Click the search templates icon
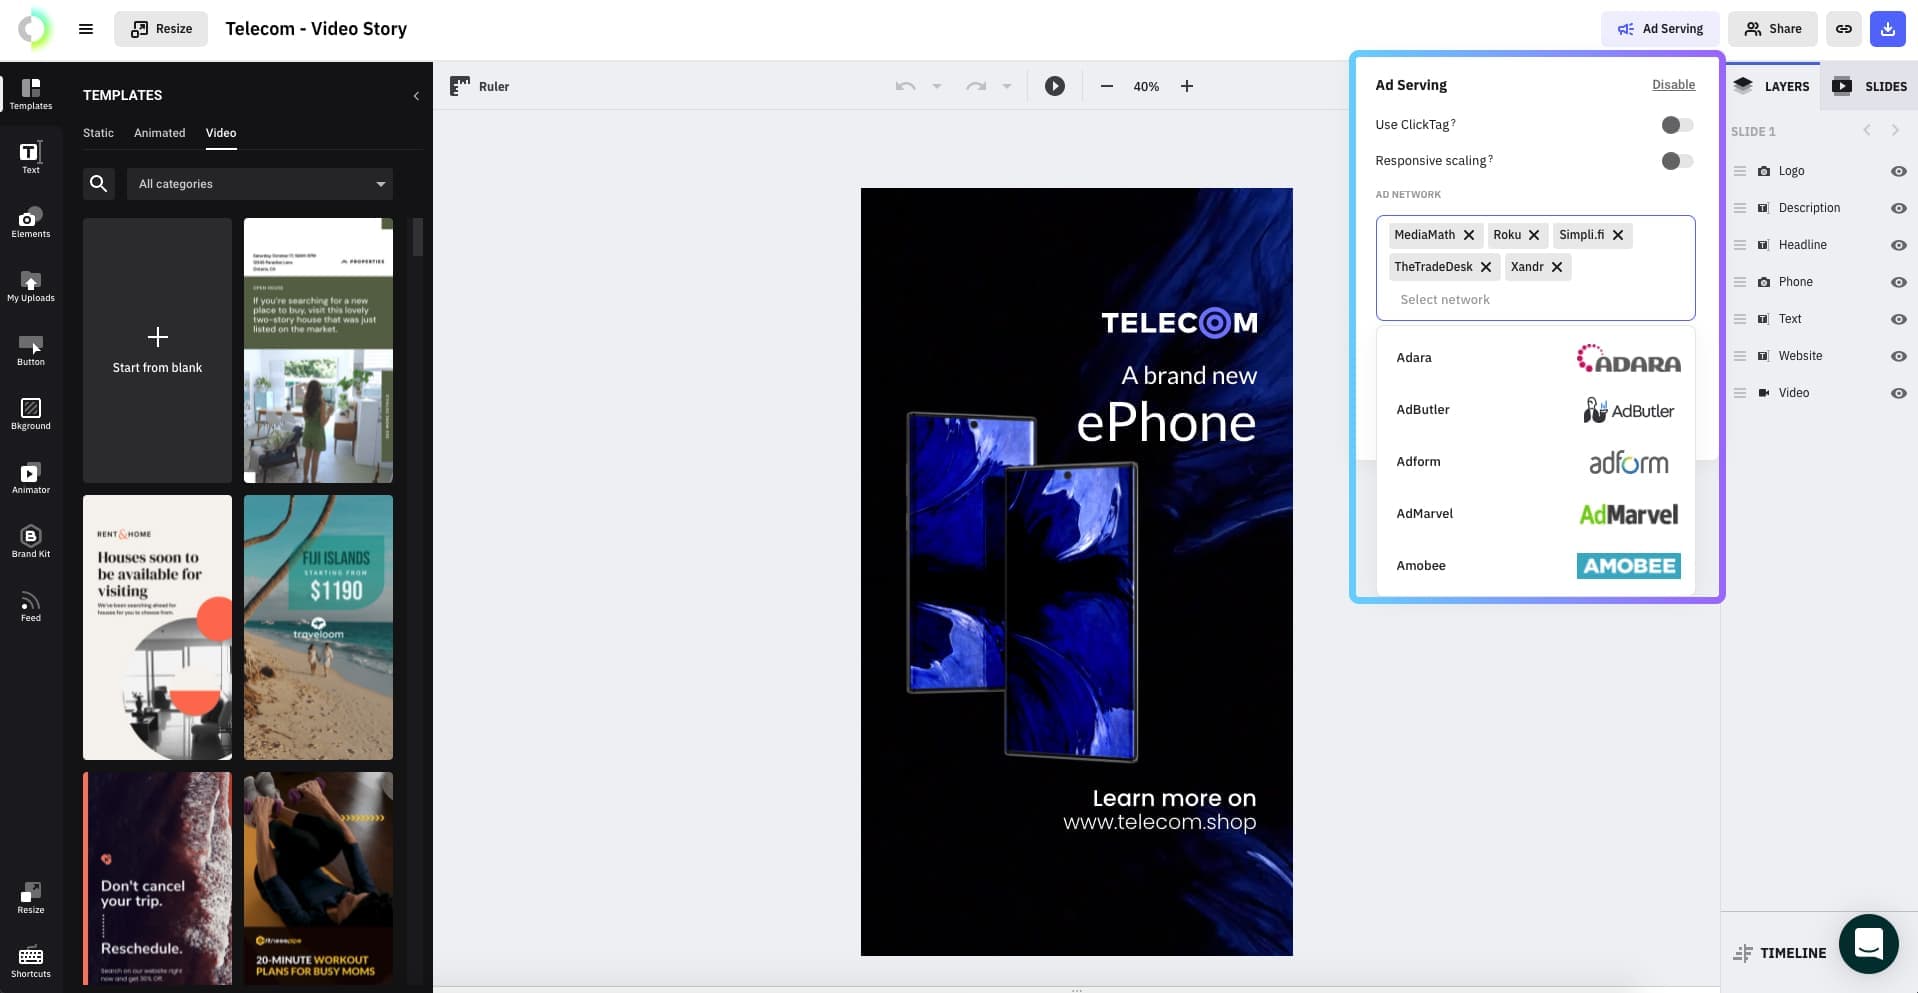The height and width of the screenshot is (993, 1918). pos(99,184)
